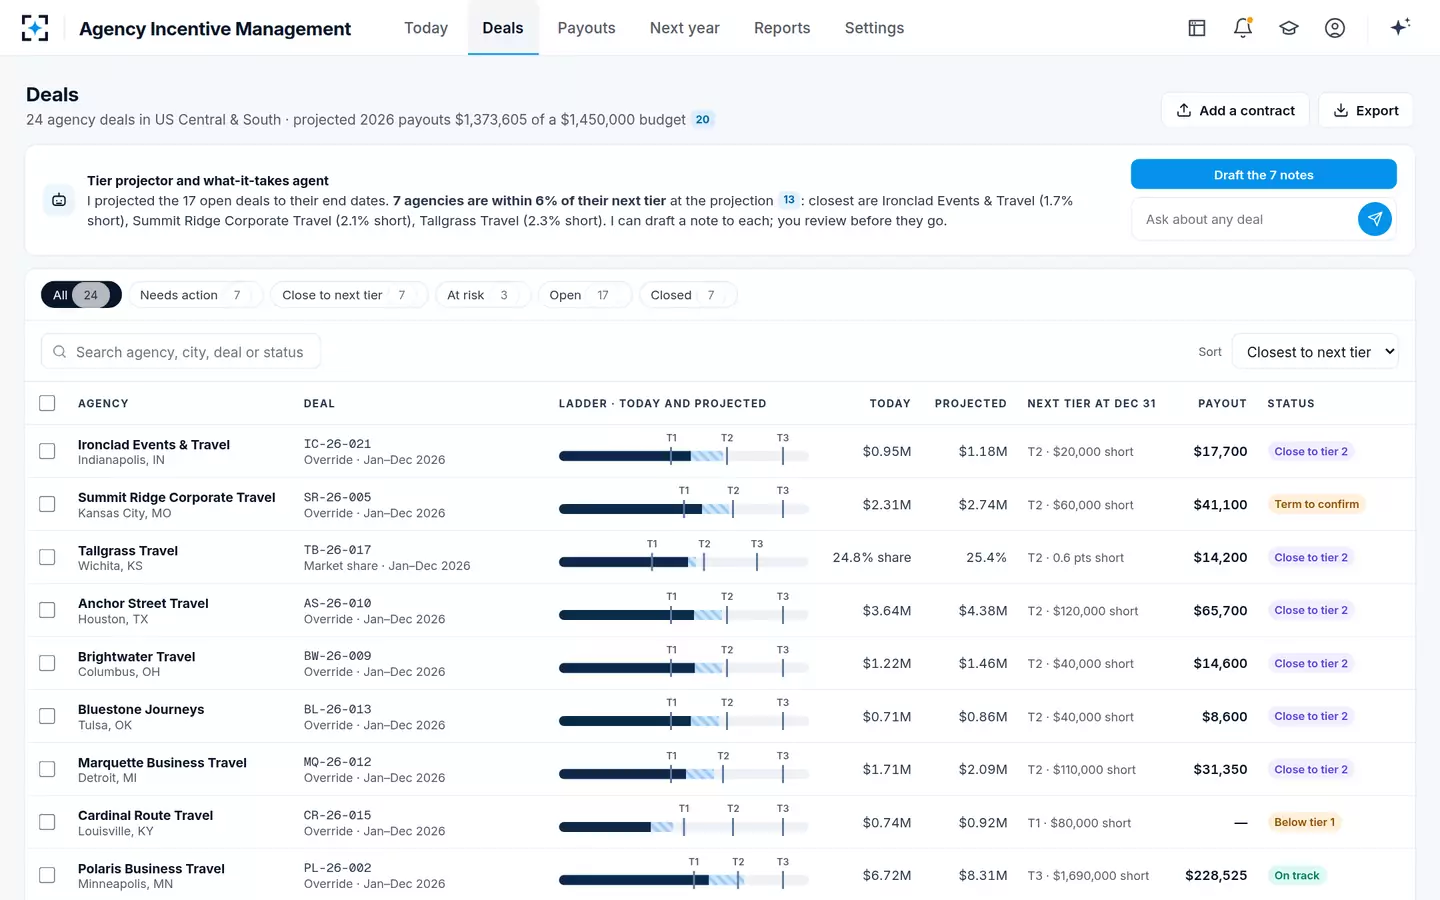This screenshot has height=900, width=1440.
Task: Click Draft the 7 notes button
Action: tap(1264, 174)
